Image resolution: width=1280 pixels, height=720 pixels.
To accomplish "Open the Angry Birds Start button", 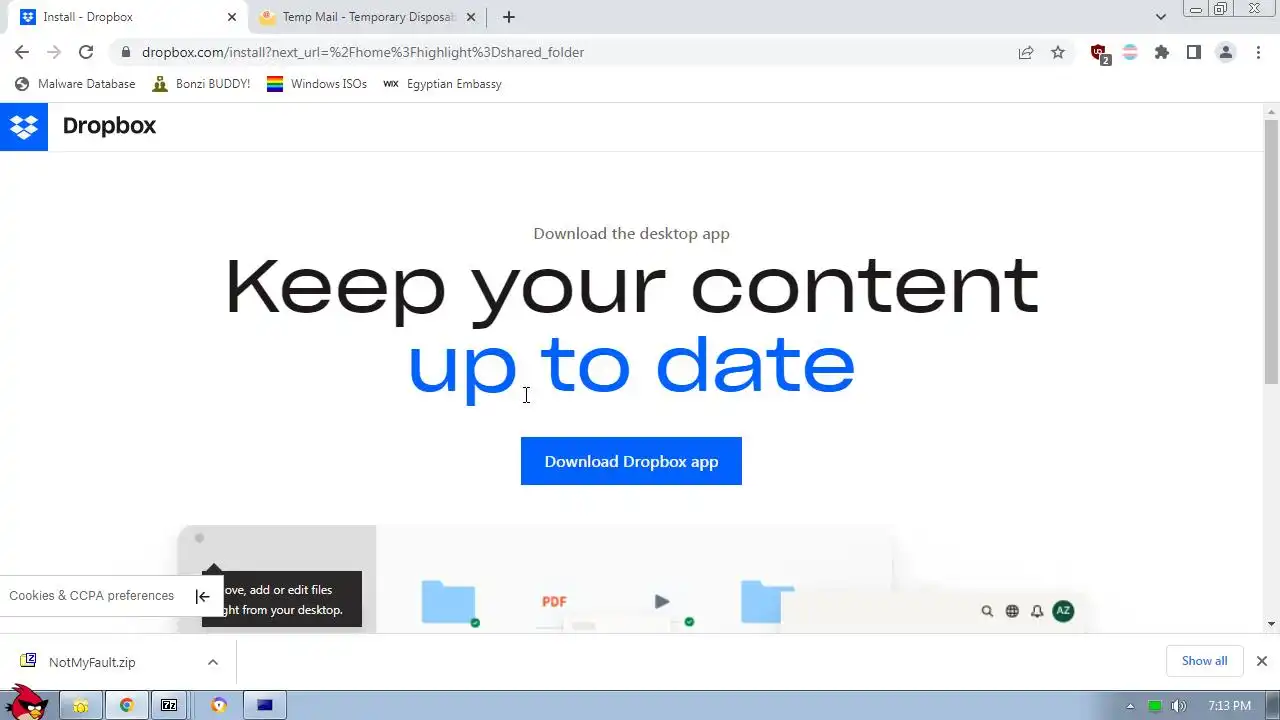I will 25,702.
